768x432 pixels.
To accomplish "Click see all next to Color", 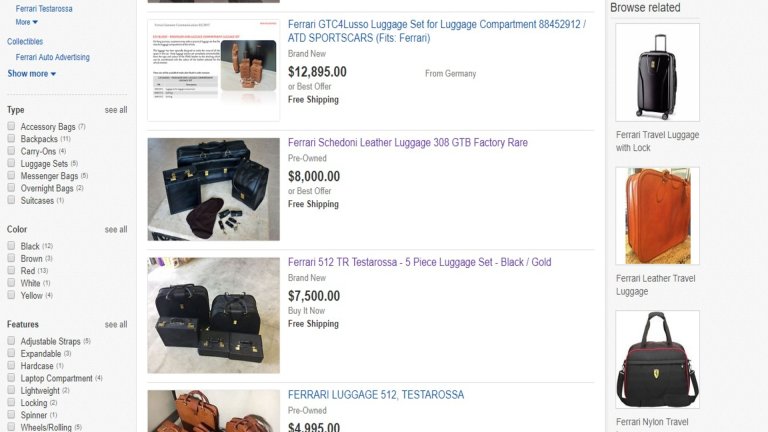I will pyautogui.click(x=116, y=229).
